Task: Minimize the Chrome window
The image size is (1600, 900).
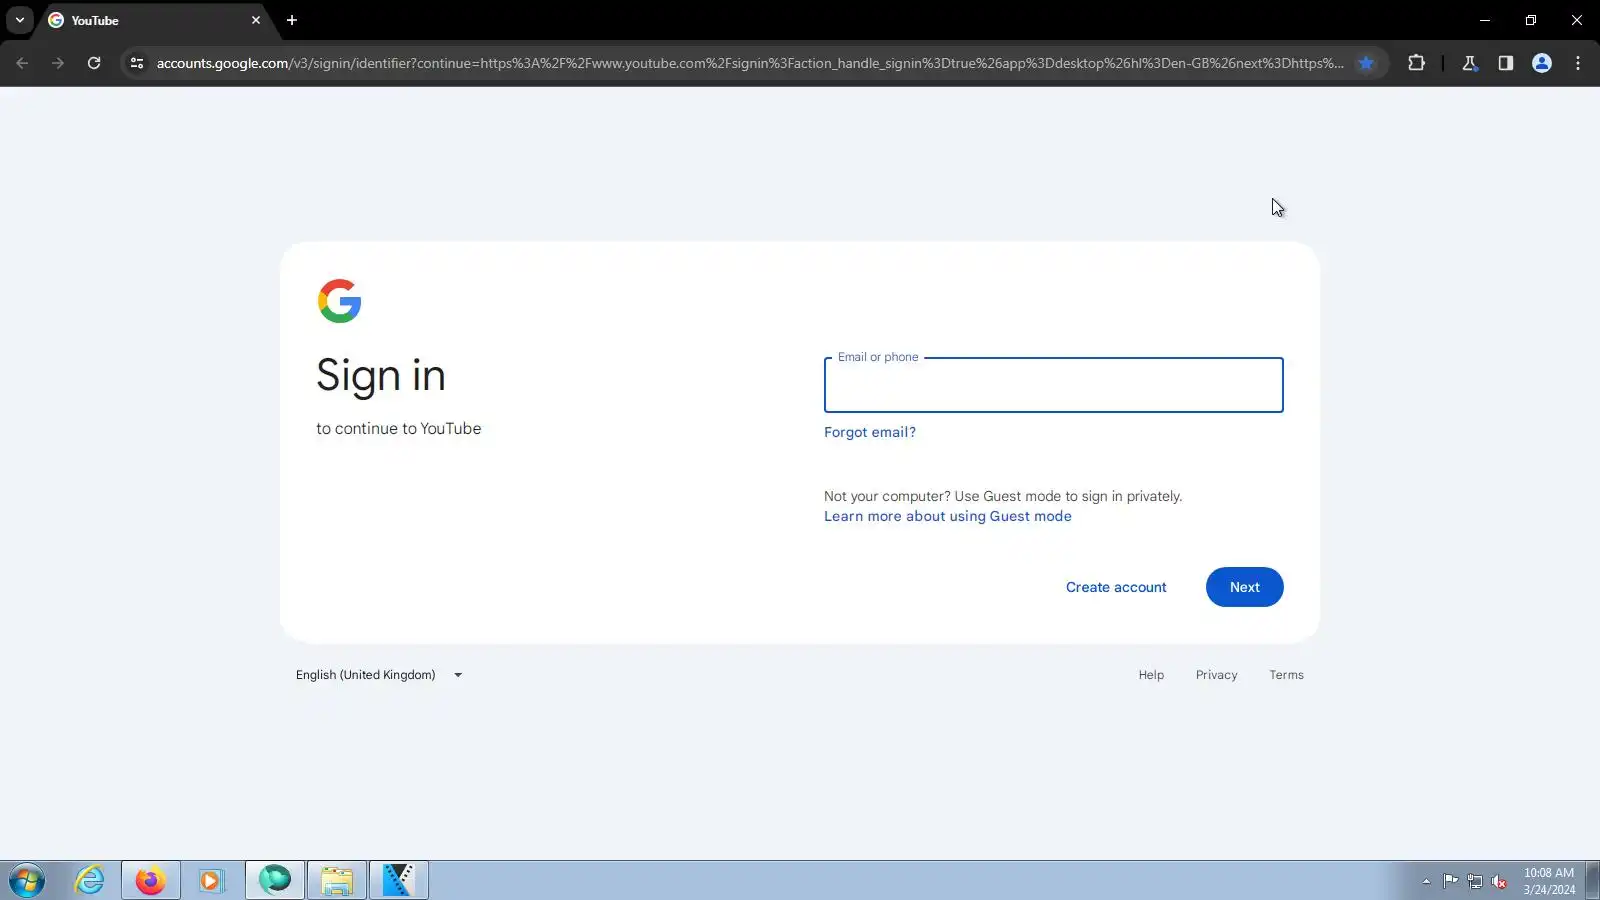Action: (1485, 20)
